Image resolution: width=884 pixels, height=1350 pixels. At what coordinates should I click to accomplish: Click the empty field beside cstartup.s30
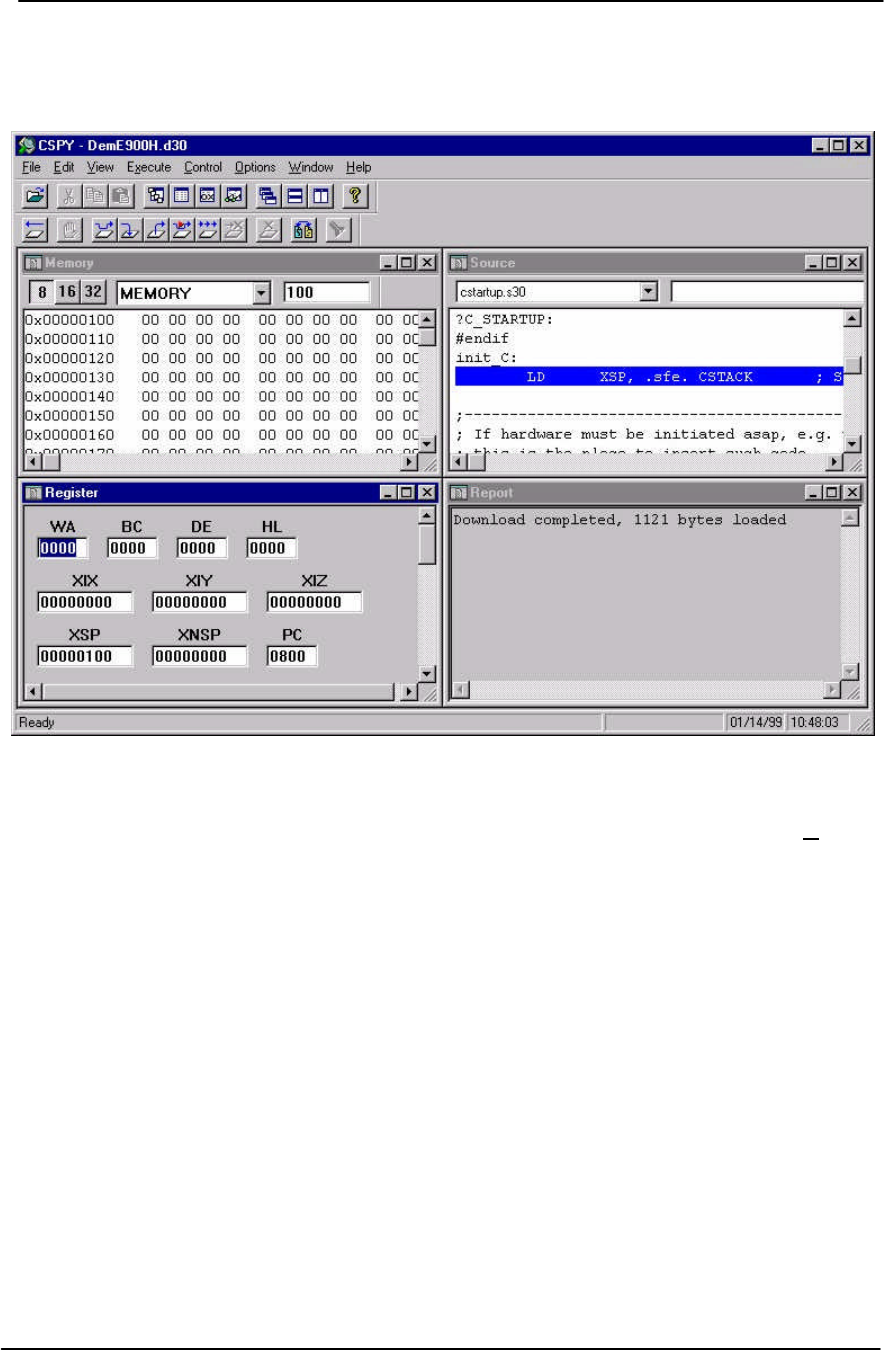(x=767, y=291)
